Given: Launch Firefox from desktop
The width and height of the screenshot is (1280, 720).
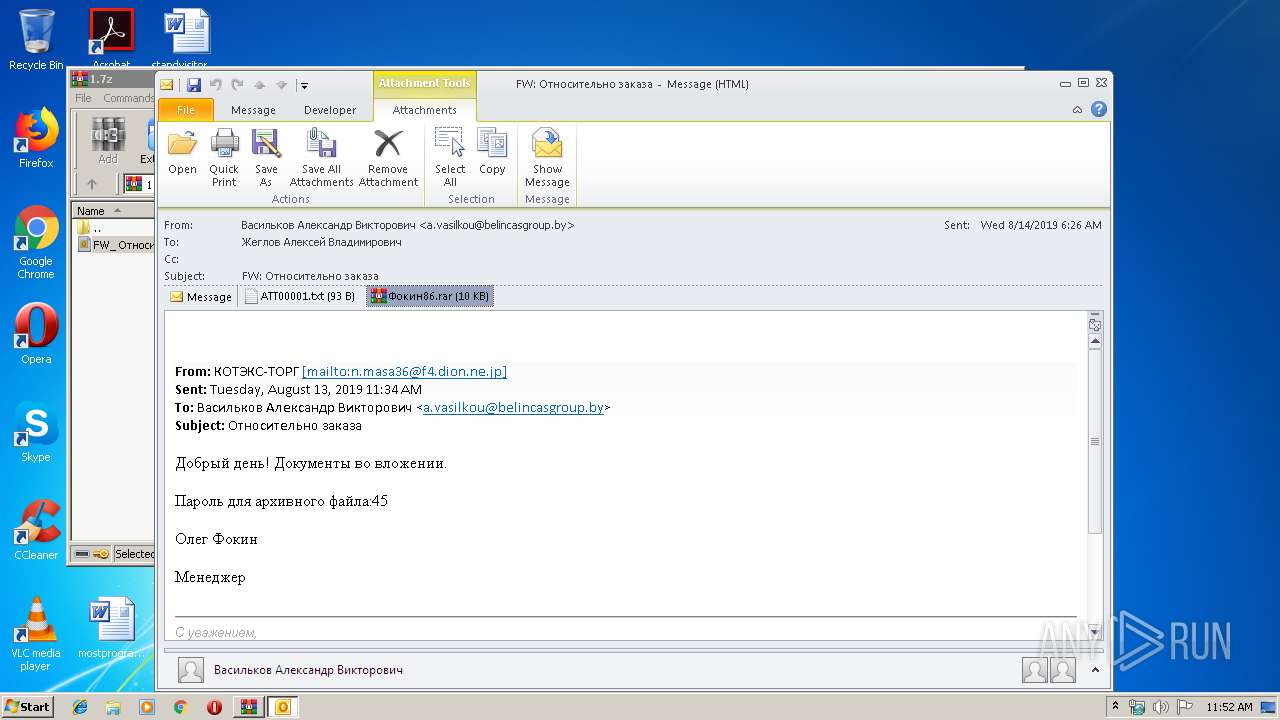Looking at the screenshot, I should tap(36, 138).
